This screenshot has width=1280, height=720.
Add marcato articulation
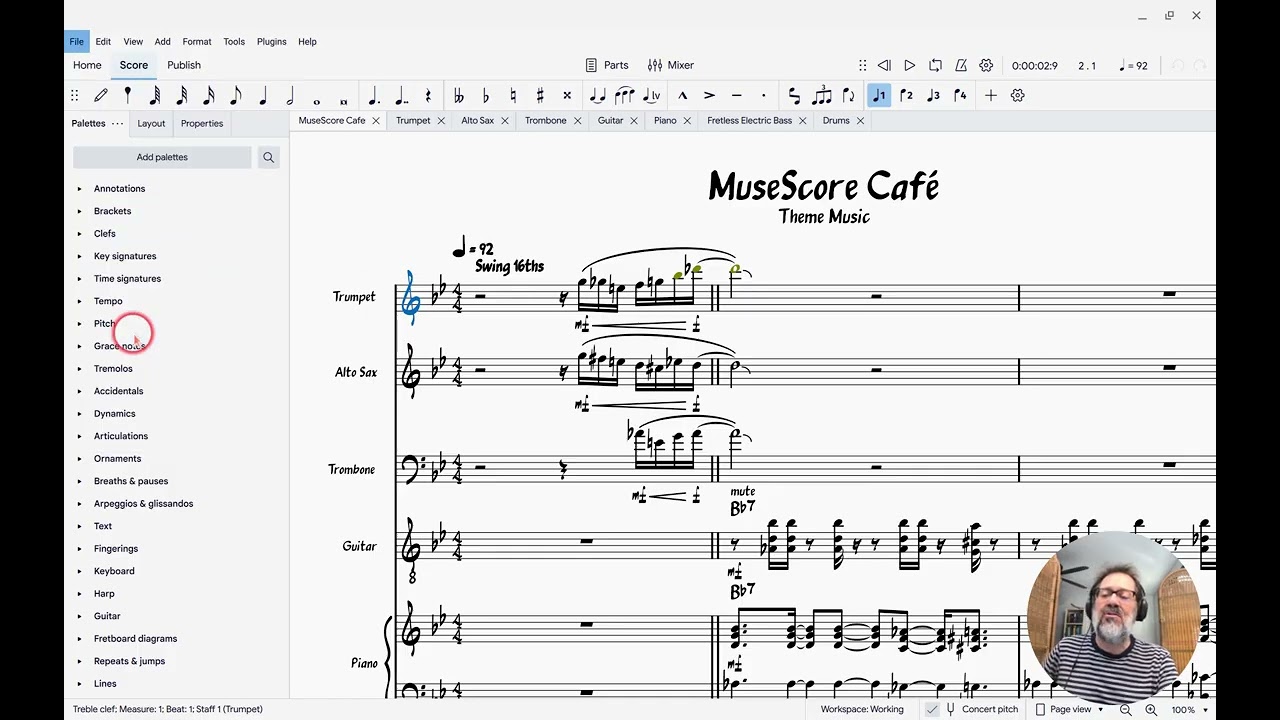coord(683,95)
